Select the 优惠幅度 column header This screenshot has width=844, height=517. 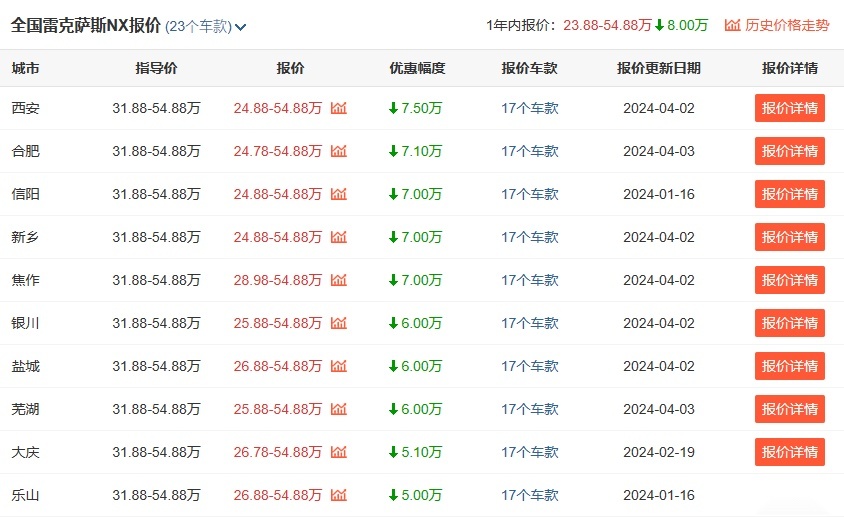417,68
